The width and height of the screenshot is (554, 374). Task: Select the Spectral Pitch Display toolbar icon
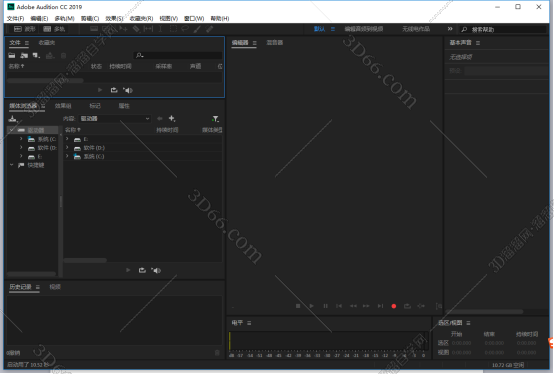pyautogui.click(x=106, y=29)
